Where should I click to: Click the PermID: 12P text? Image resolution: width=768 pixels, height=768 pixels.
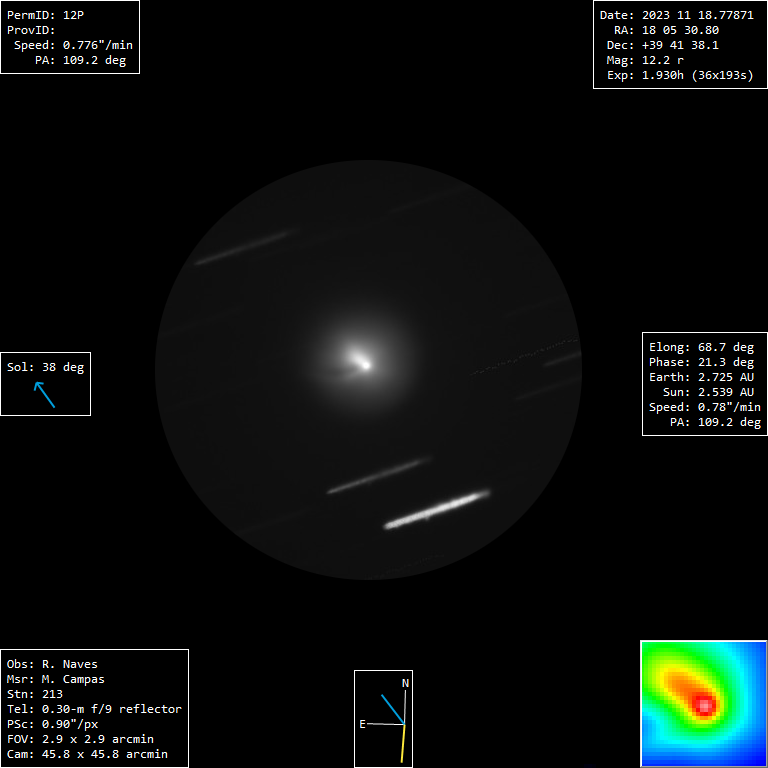[45, 15]
